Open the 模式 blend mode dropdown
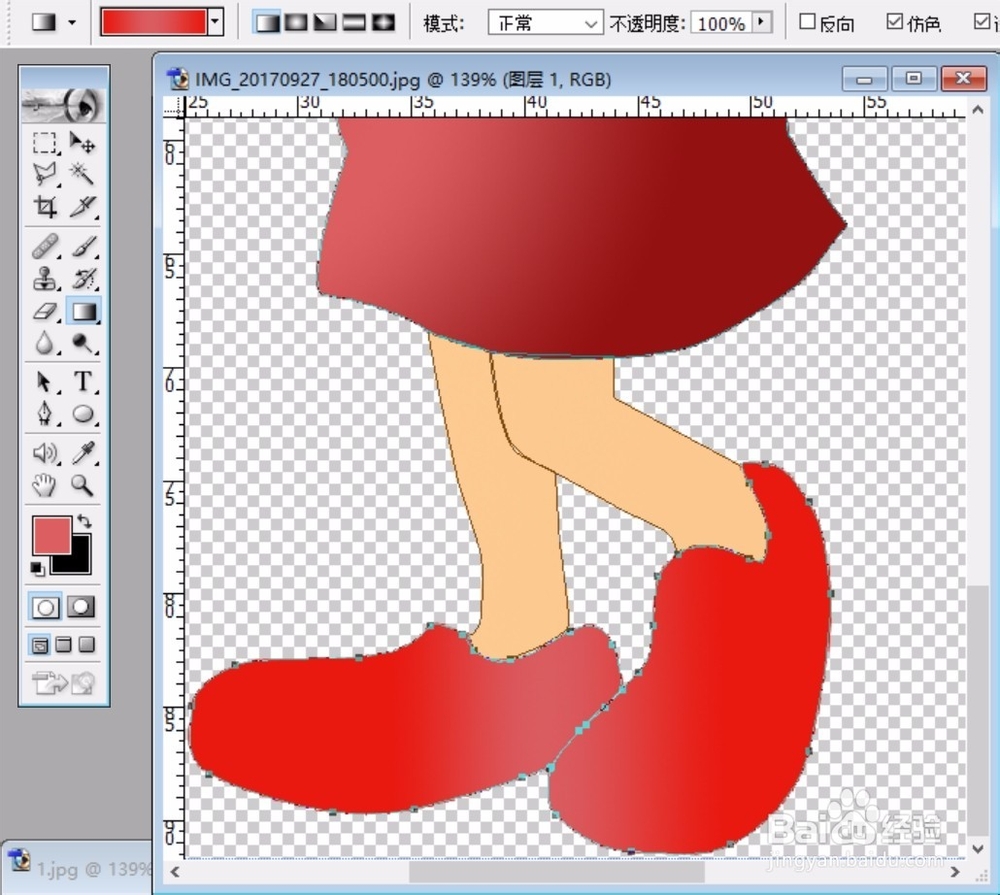The width and height of the screenshot is (1000, 895). point(545,23)
